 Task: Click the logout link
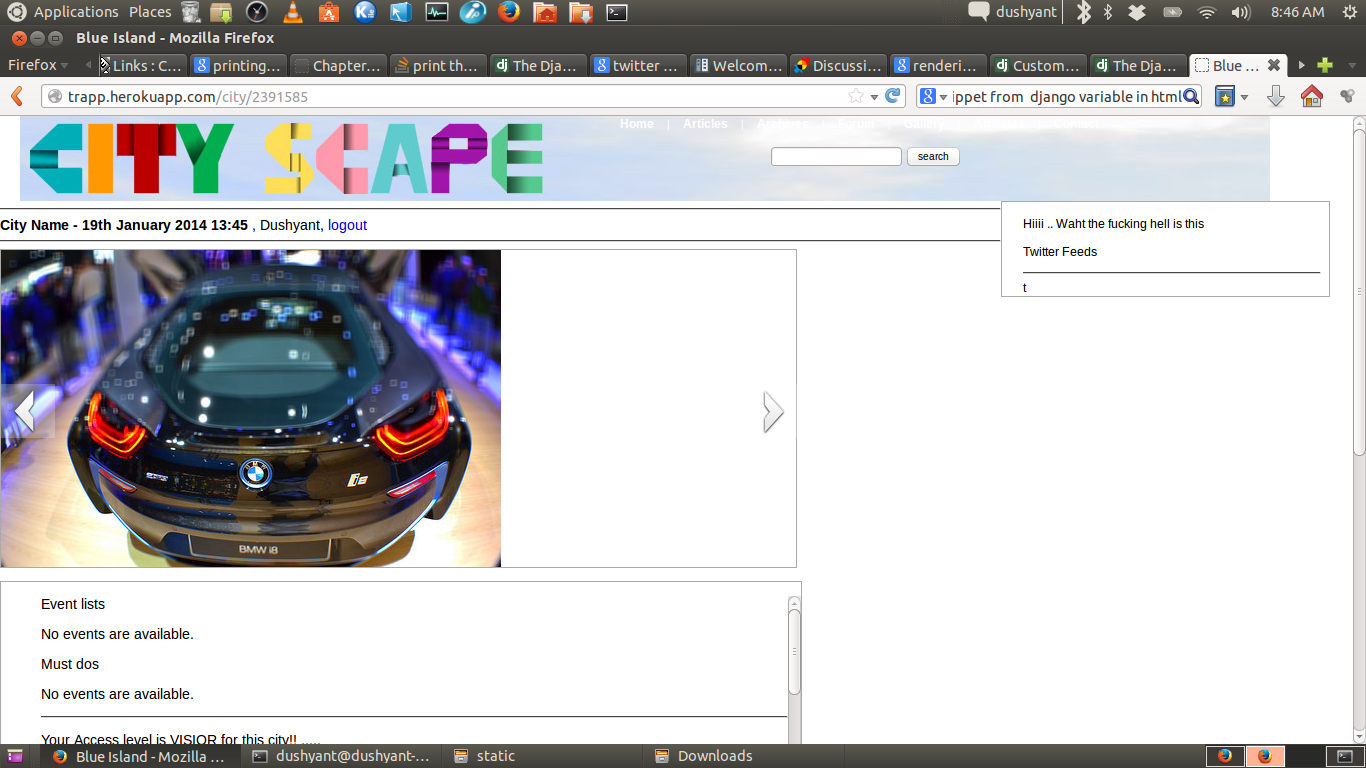(x=347, y=225)
